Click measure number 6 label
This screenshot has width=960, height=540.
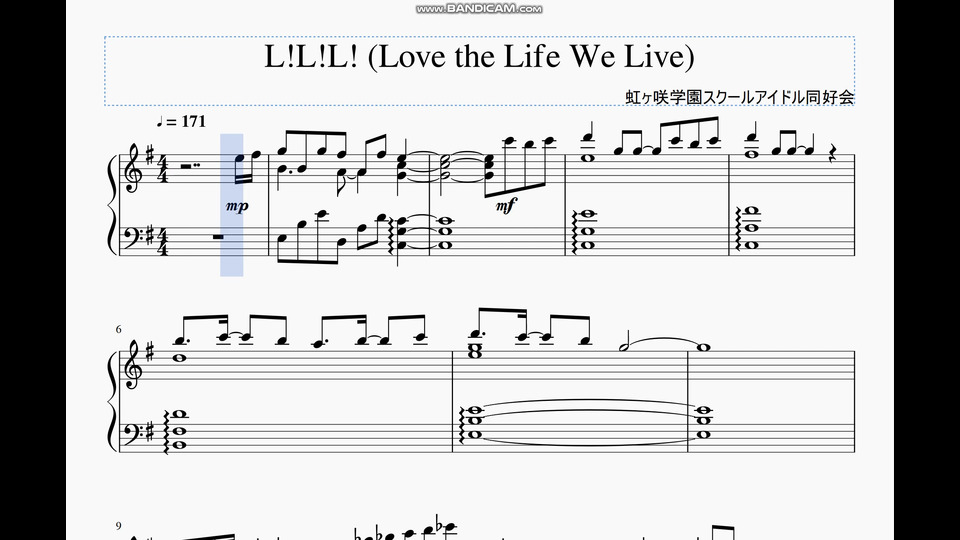point(119,329)
